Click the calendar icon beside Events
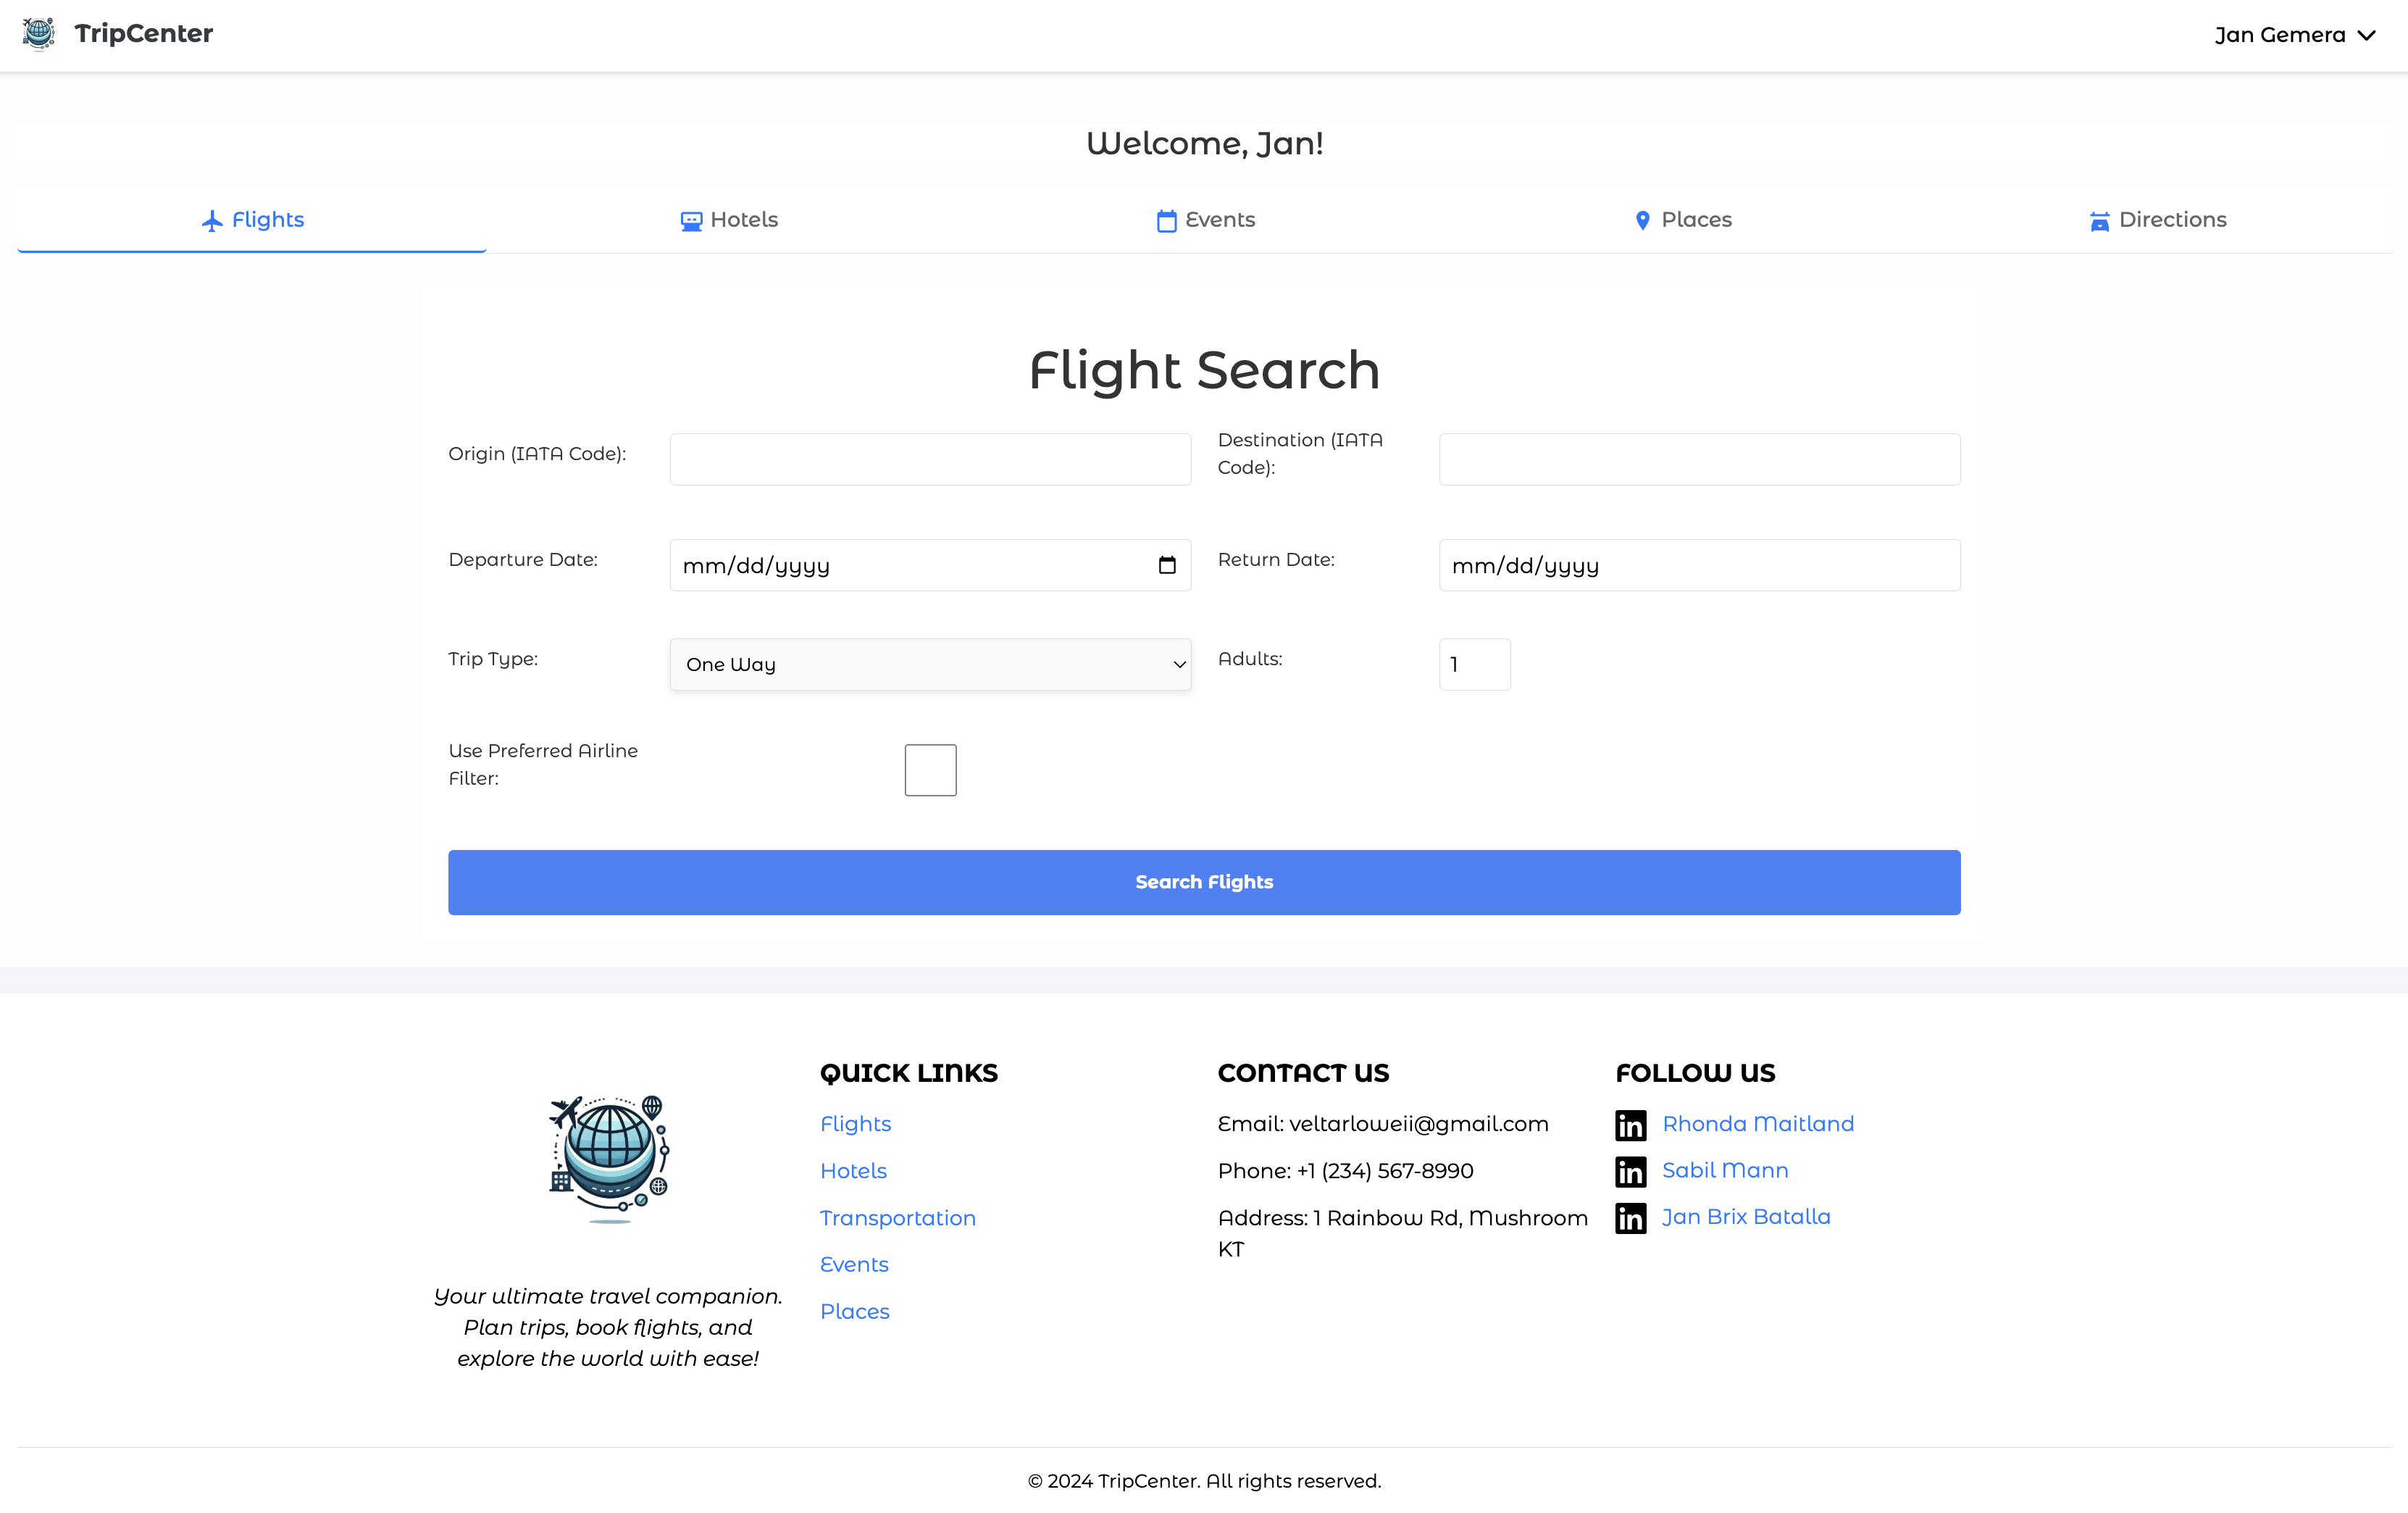Screen dimensions: 2408x1513 [1166, 220]
